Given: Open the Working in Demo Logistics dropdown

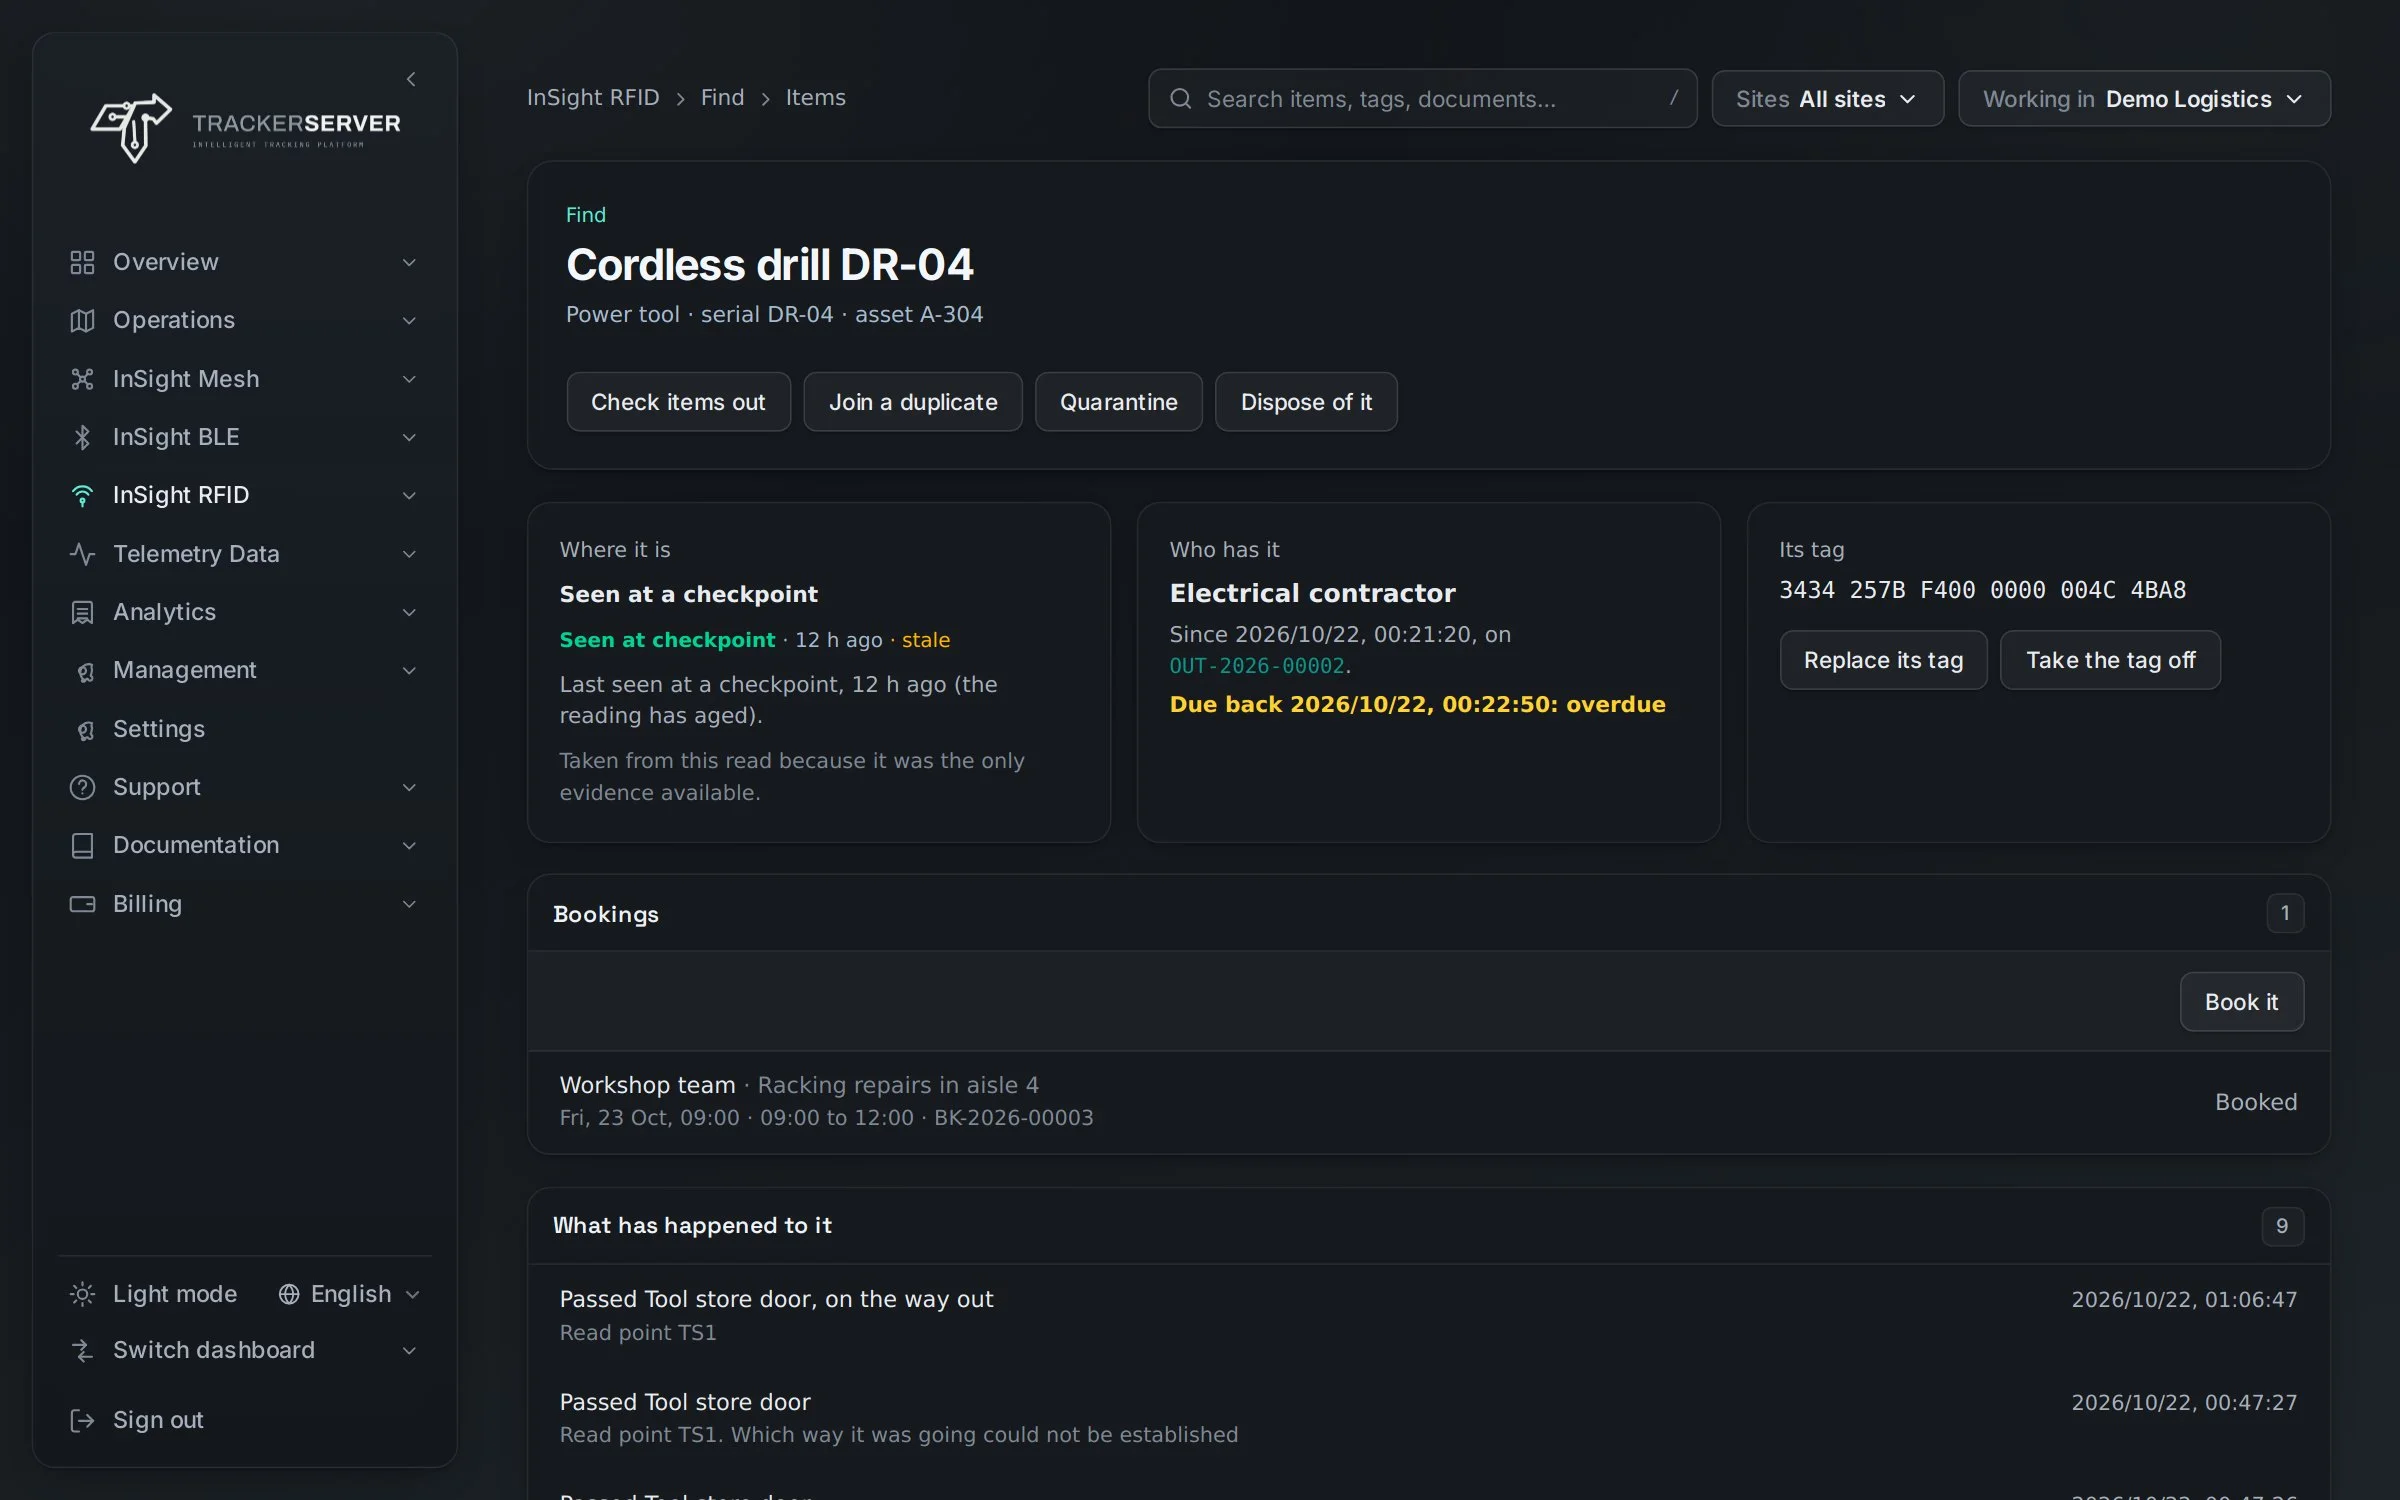Looking at the screenshot, I should (2143, 98).
